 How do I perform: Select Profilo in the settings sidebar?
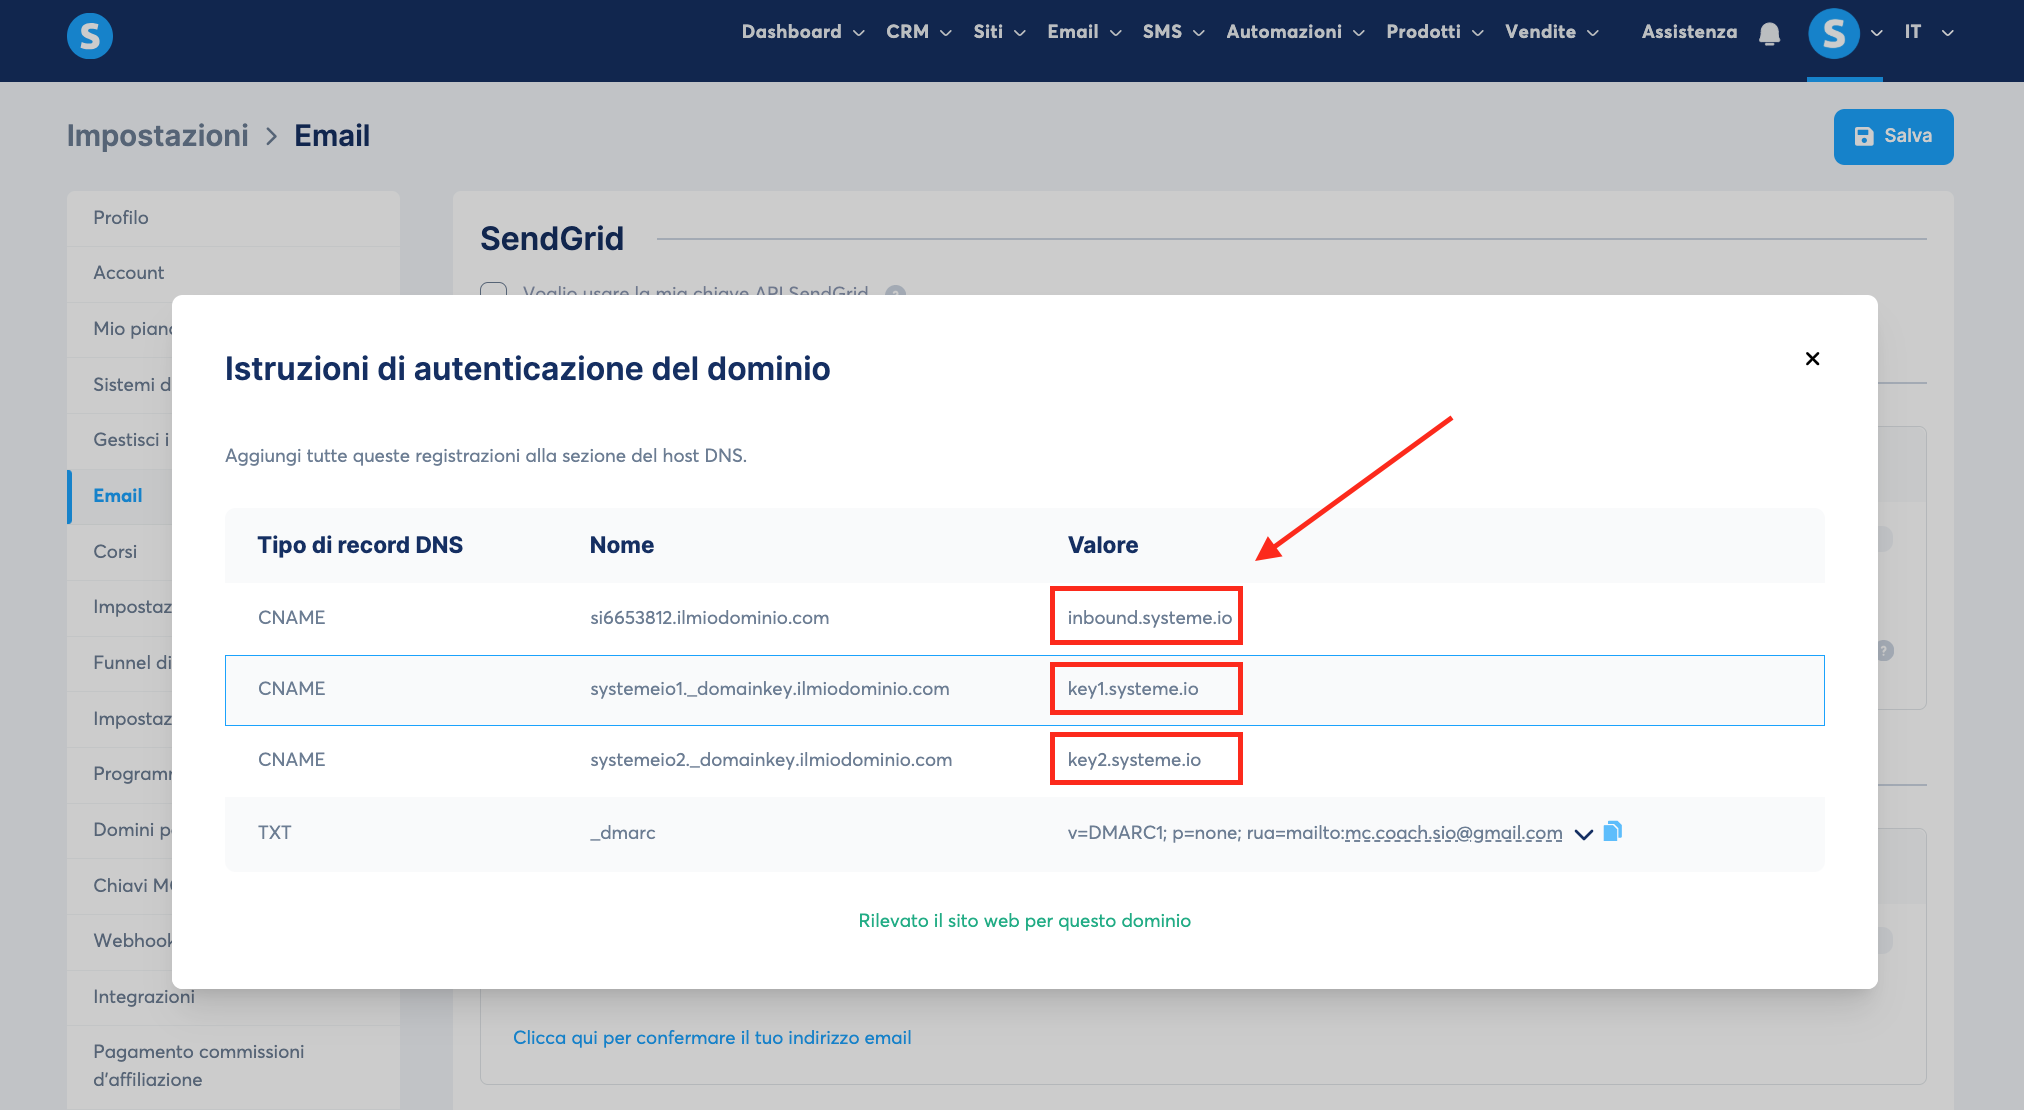233,218
